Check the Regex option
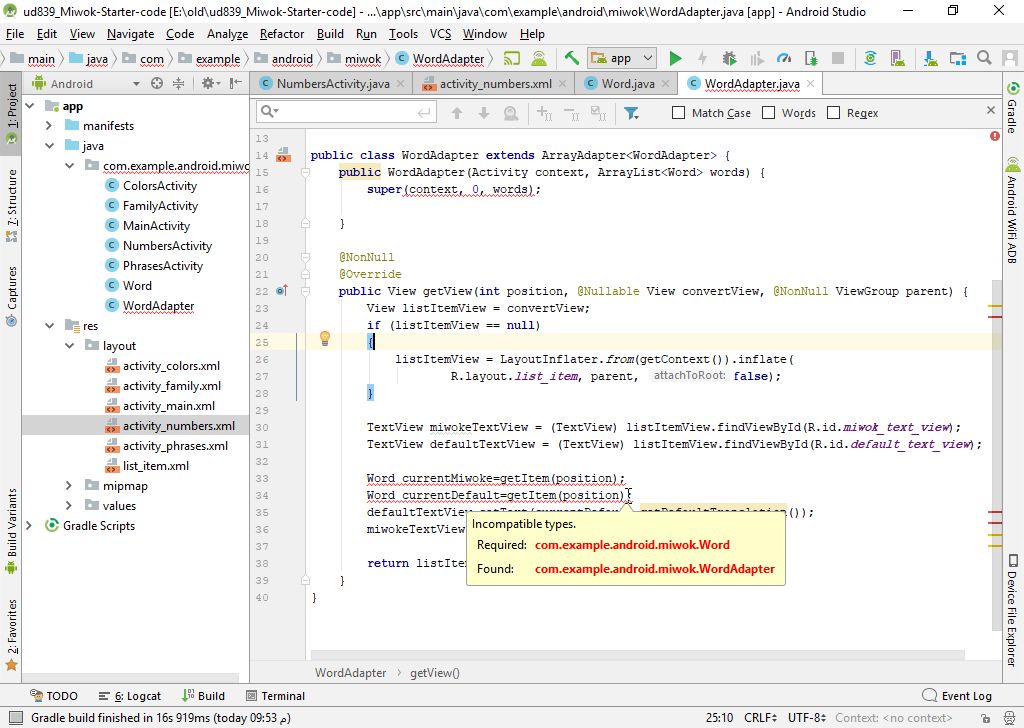The height and width of the screenshot is (728, 1024). 834,113
